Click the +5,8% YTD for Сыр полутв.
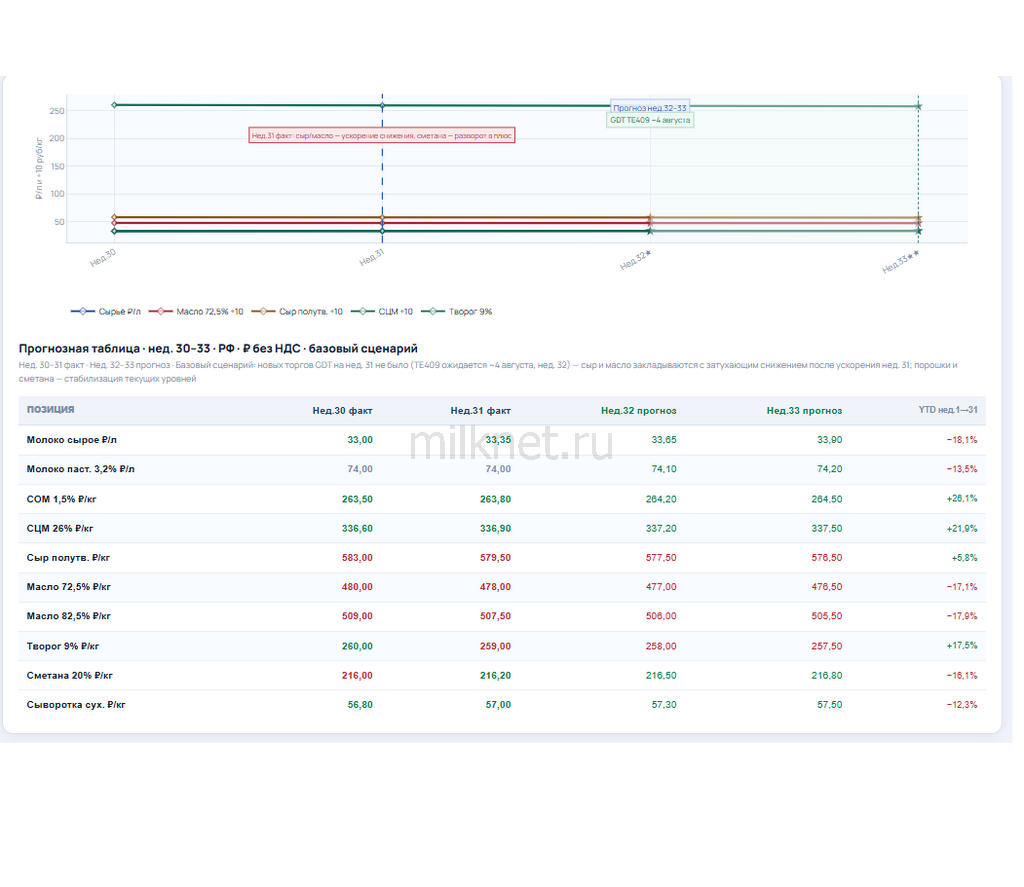 coord(965,558)
